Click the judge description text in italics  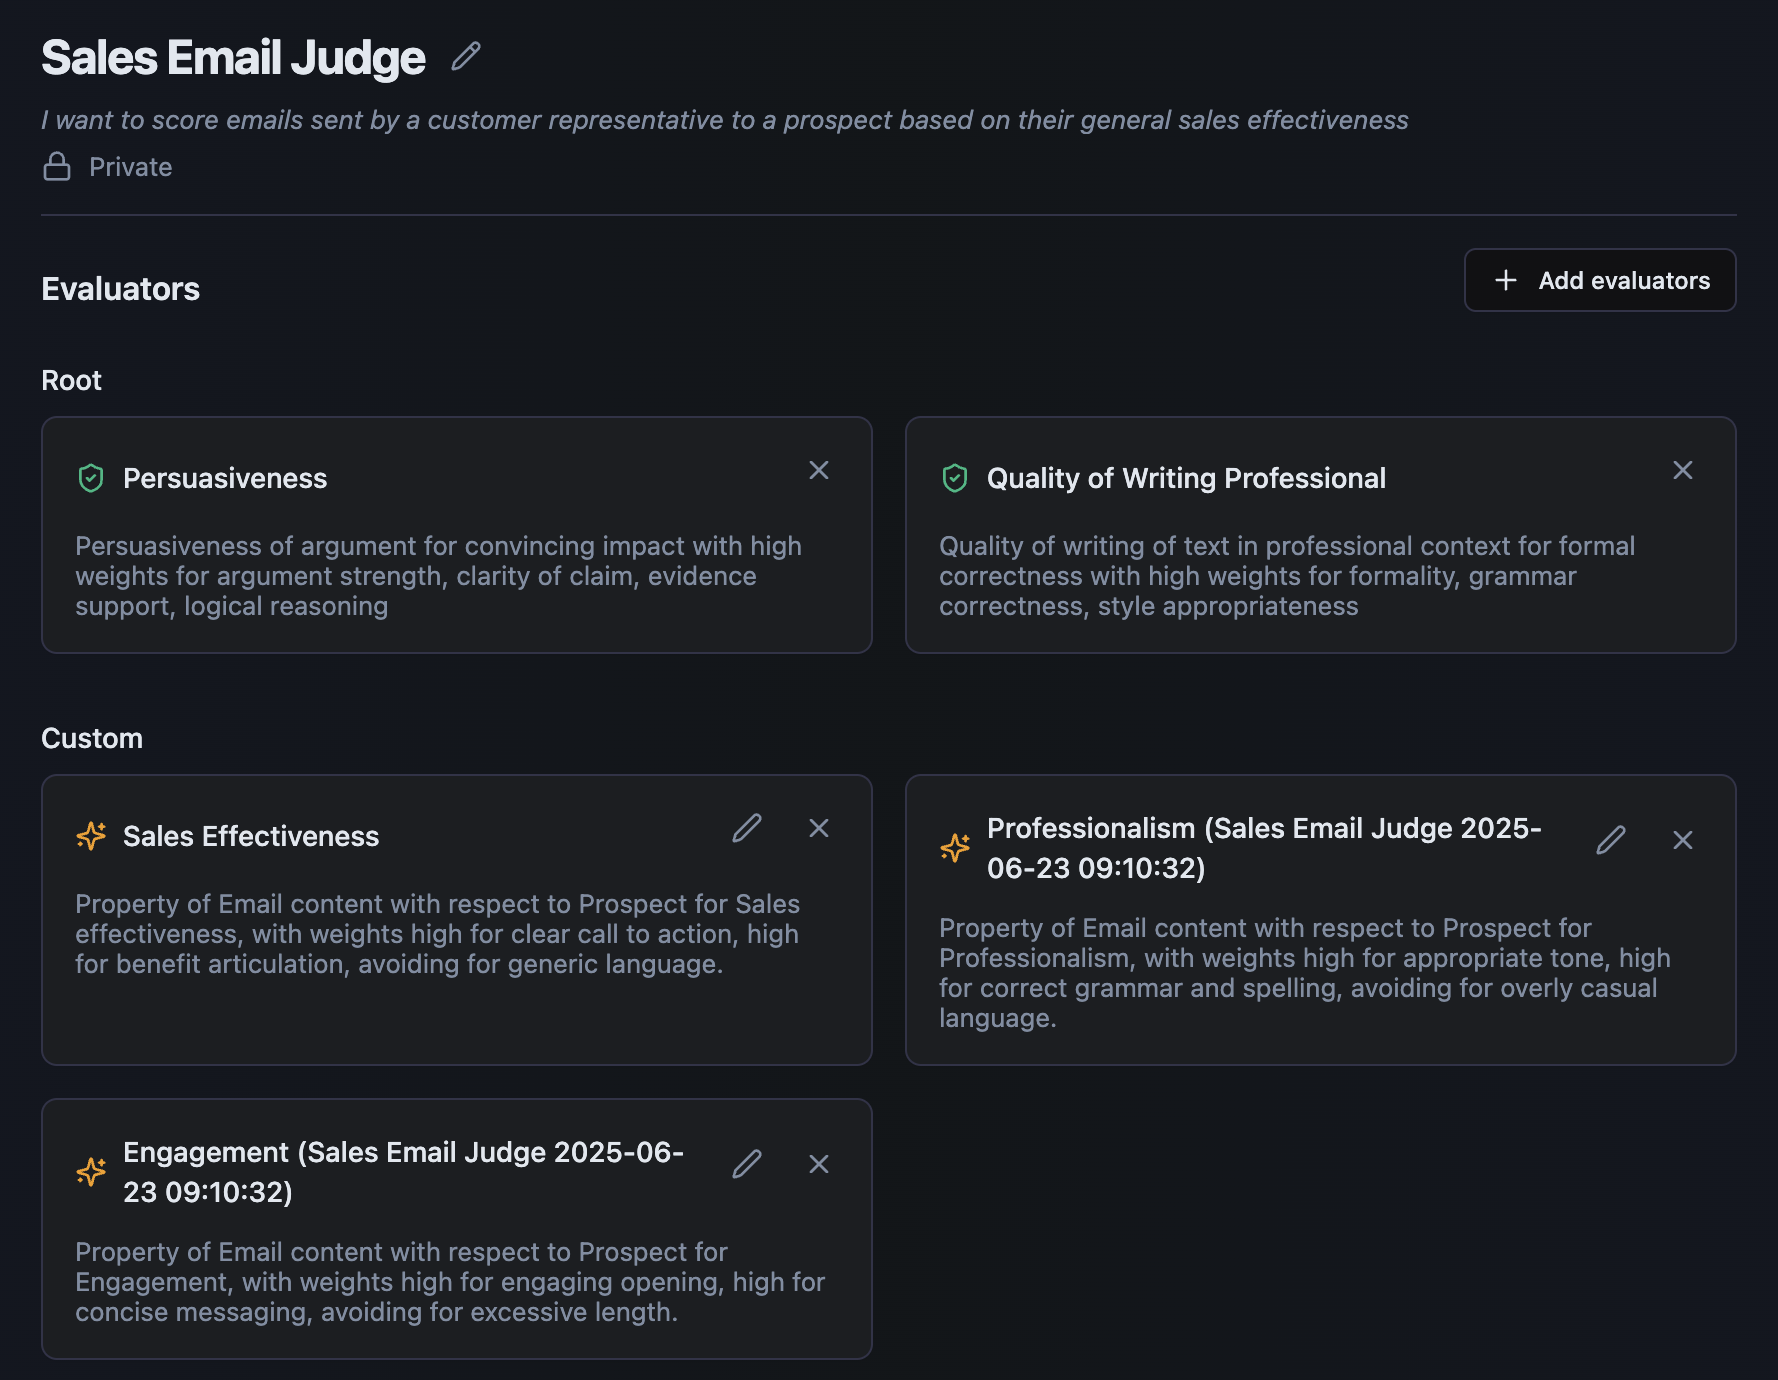click(x=724, y=120)
